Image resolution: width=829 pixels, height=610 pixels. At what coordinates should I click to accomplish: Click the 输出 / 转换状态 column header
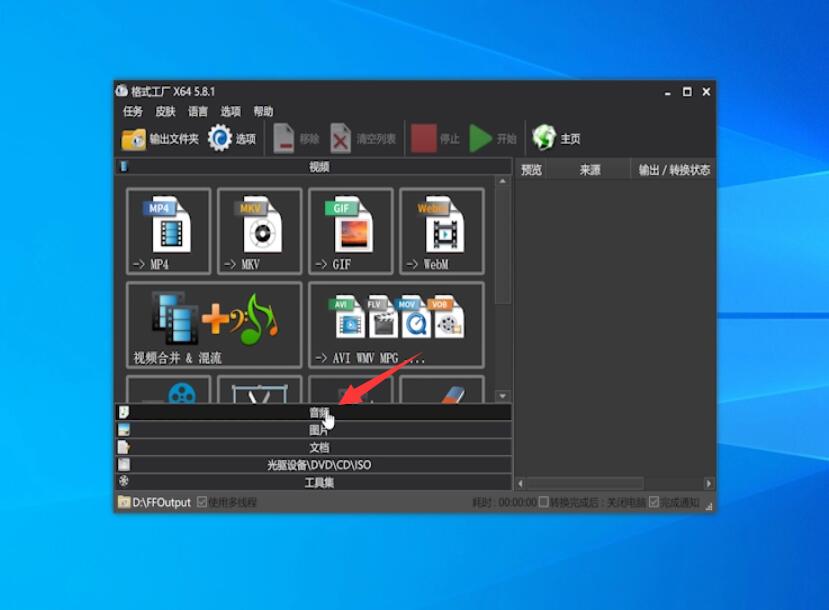click(x=674, y=170)
